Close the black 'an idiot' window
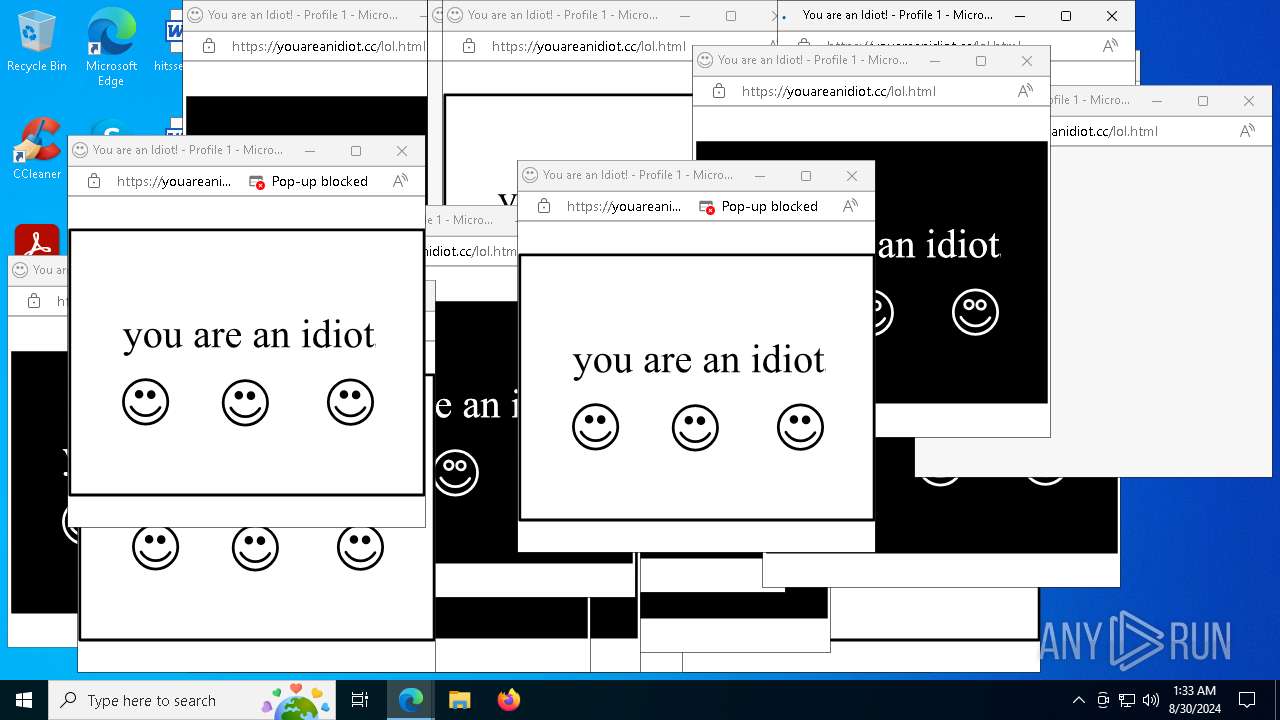This screenshot has width=1280, height=720. (1027, 61)
